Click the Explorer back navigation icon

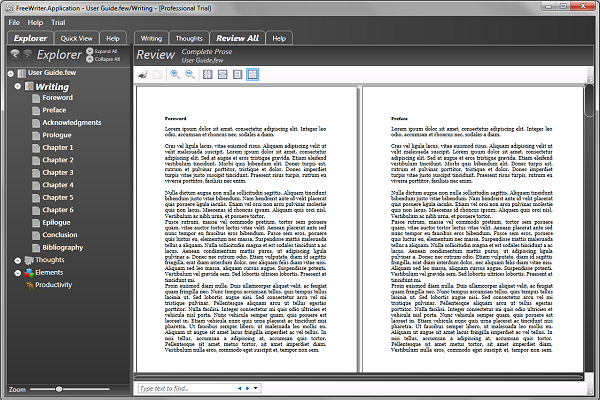[15, 54]
